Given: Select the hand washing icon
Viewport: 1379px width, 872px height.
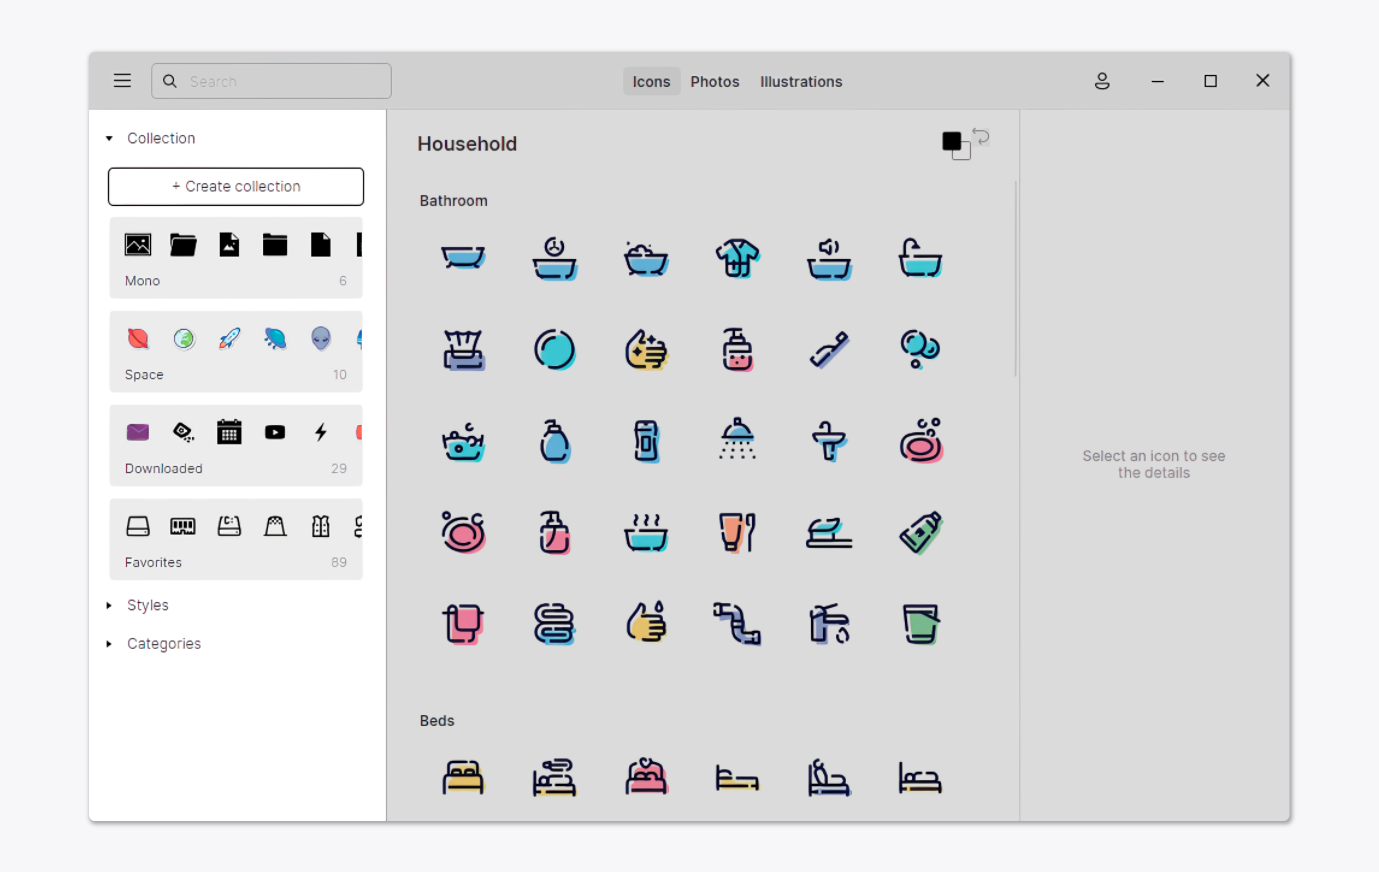Looking at the screenshot, I should click(646, 623).
